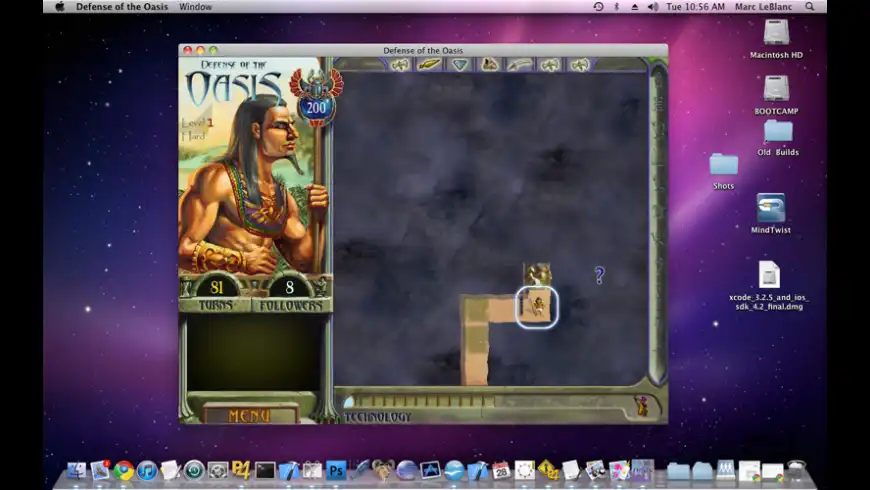Open the Defense of the Oasis app menu
The height and width of the screenshot is (490, 870).
tap(122, 7)
